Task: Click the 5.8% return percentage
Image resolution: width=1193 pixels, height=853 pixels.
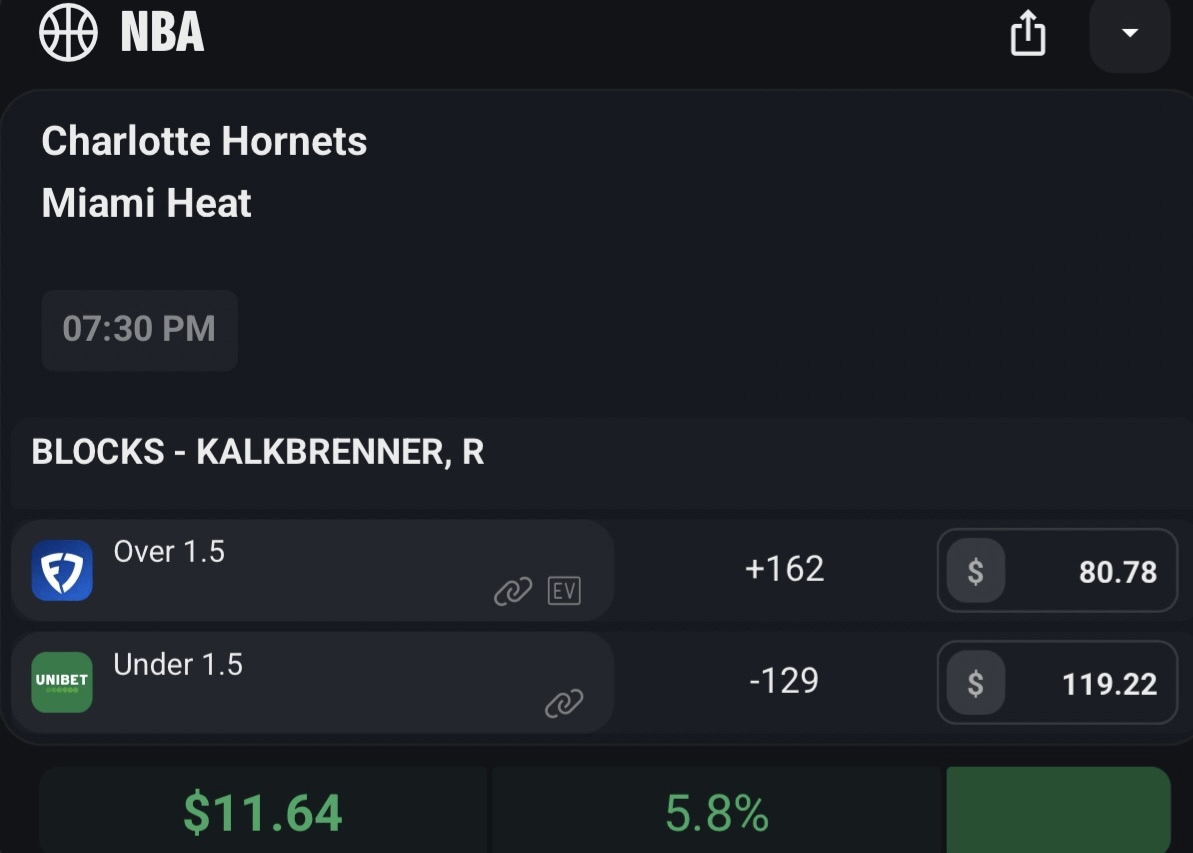Action: (717, 814)
